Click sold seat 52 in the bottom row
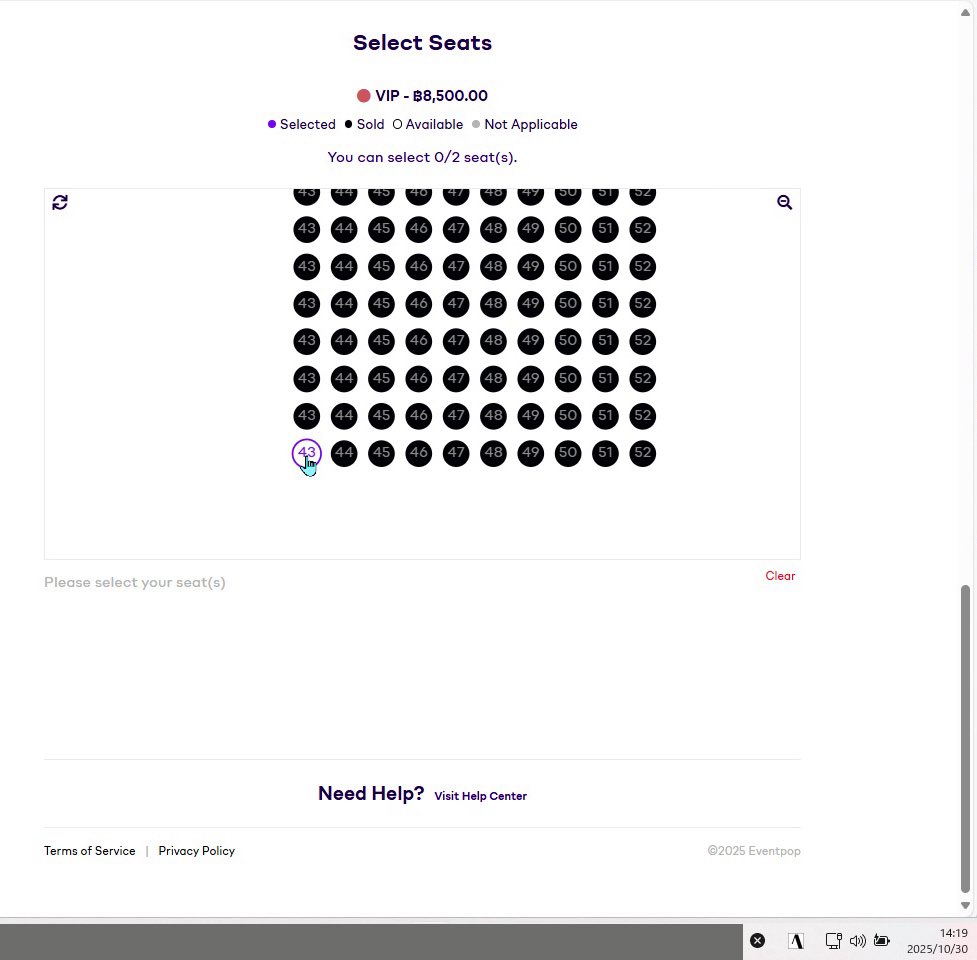The height and width of the screenshot is (960, 977). [x=642, y=453]
